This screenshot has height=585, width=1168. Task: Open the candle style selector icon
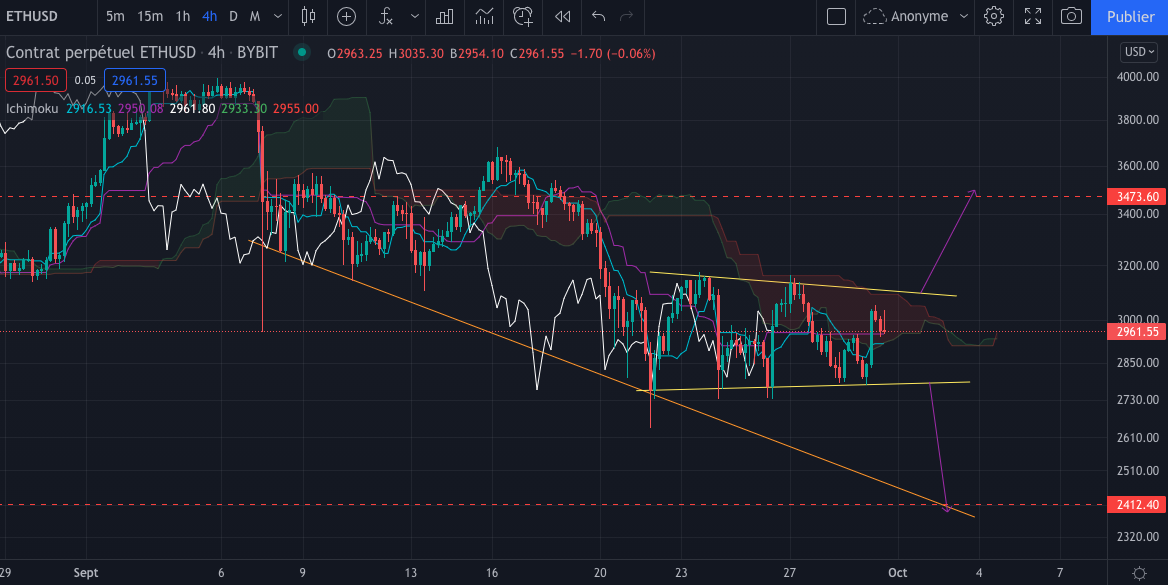pyautogui.click(x=307, y=17)
